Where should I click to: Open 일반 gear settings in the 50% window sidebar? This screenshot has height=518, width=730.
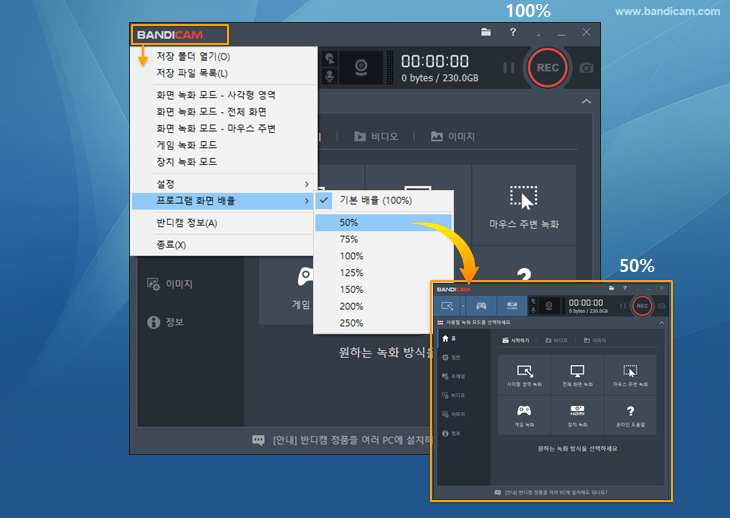pos(451,357)
